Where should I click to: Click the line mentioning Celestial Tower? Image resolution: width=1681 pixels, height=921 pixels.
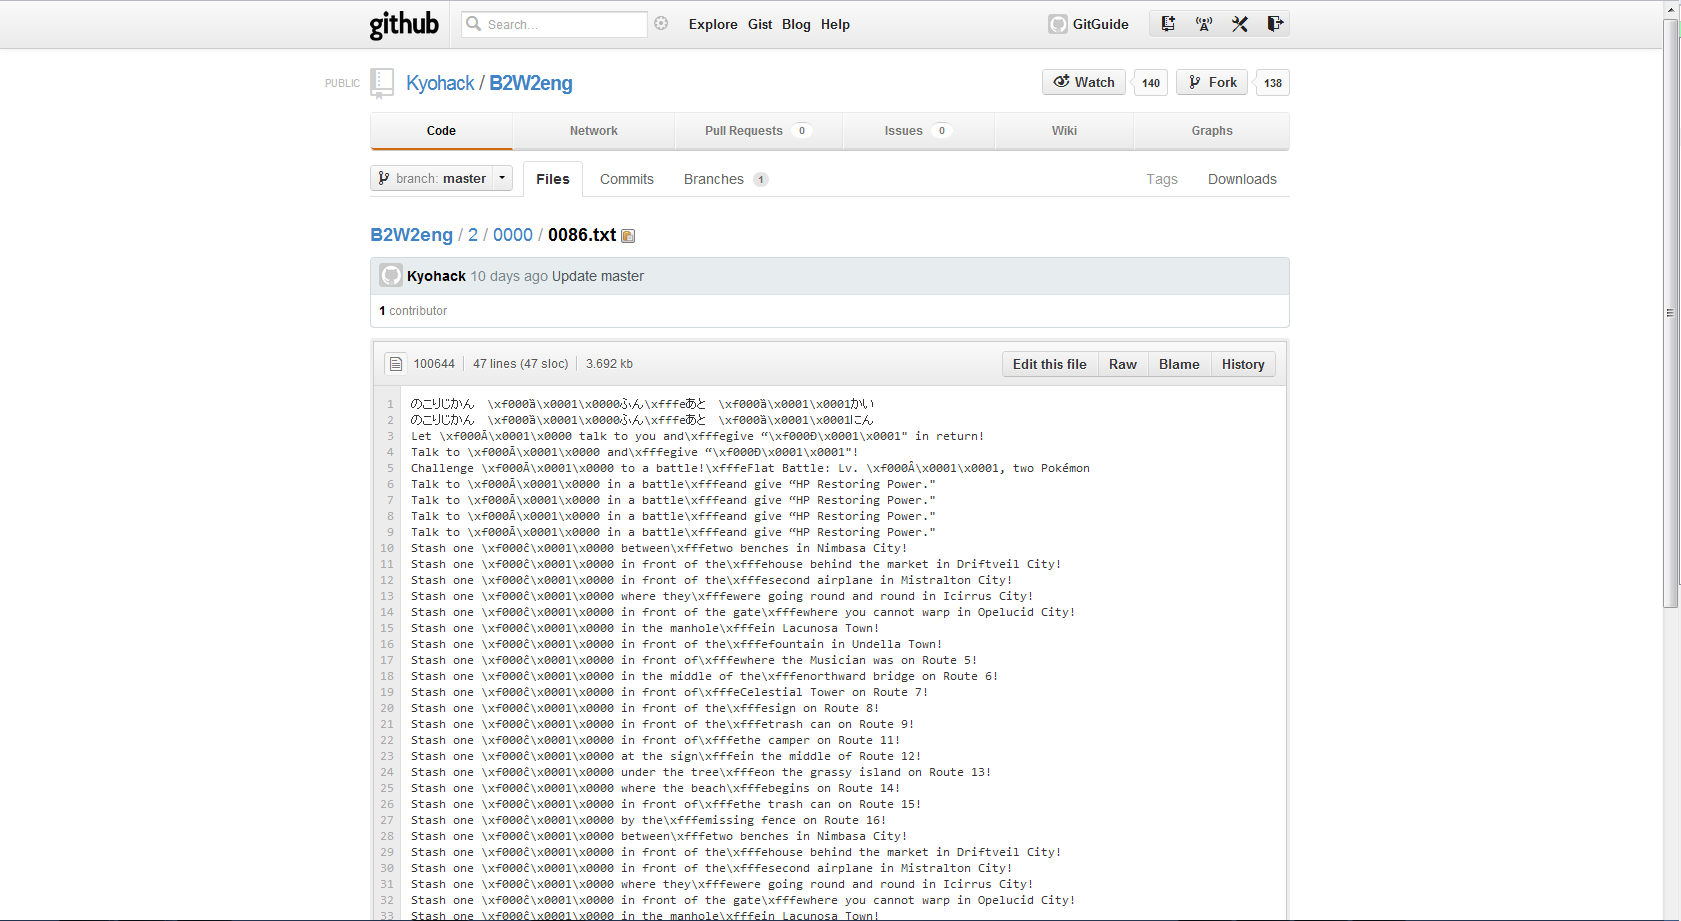pos(669,692)
